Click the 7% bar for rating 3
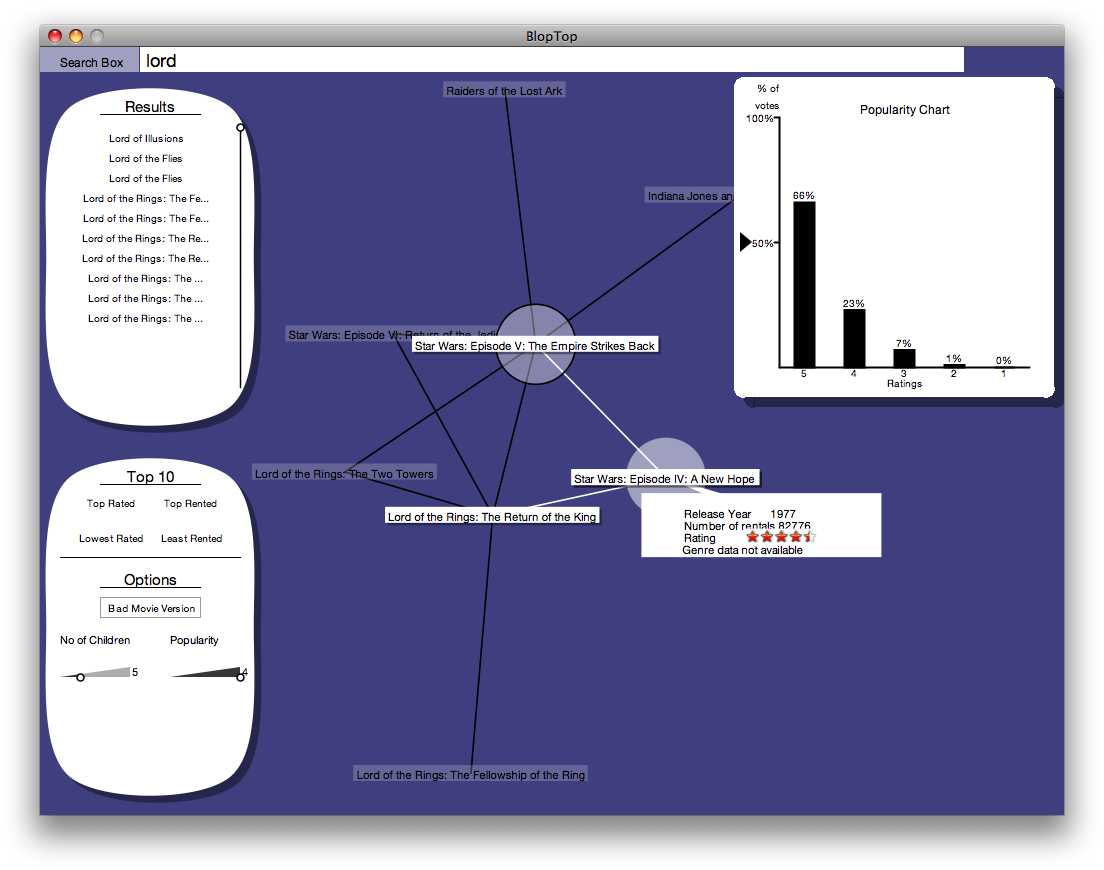The image size is (1104, 870). [x=904, y=358]
